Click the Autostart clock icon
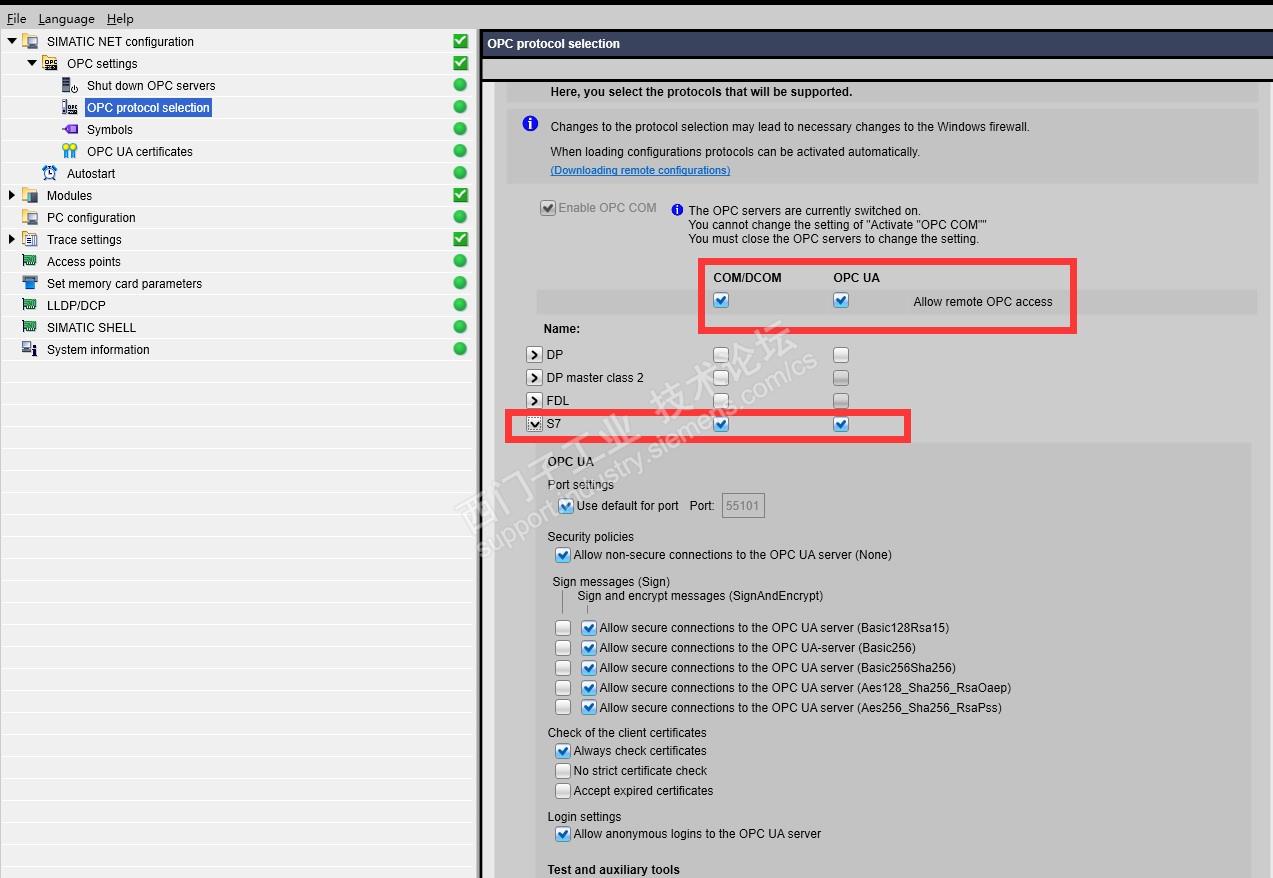The height and width of the screenshot is (878, 1273). click(50, 173)
